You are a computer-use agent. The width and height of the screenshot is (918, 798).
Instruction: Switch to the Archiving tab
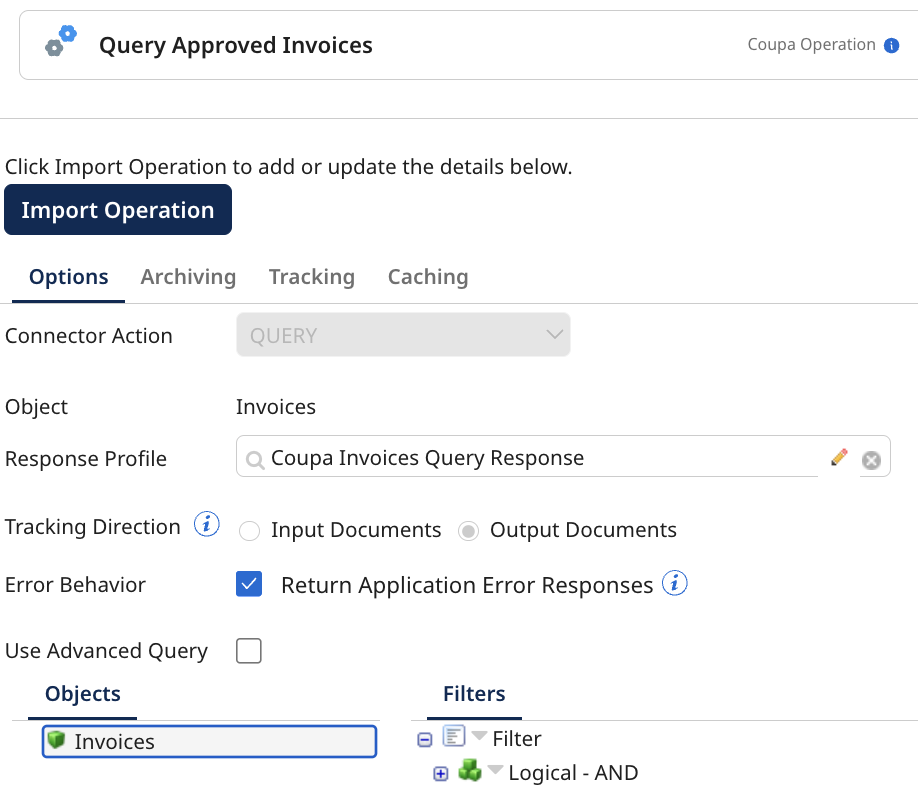click(x=188, y=277)
